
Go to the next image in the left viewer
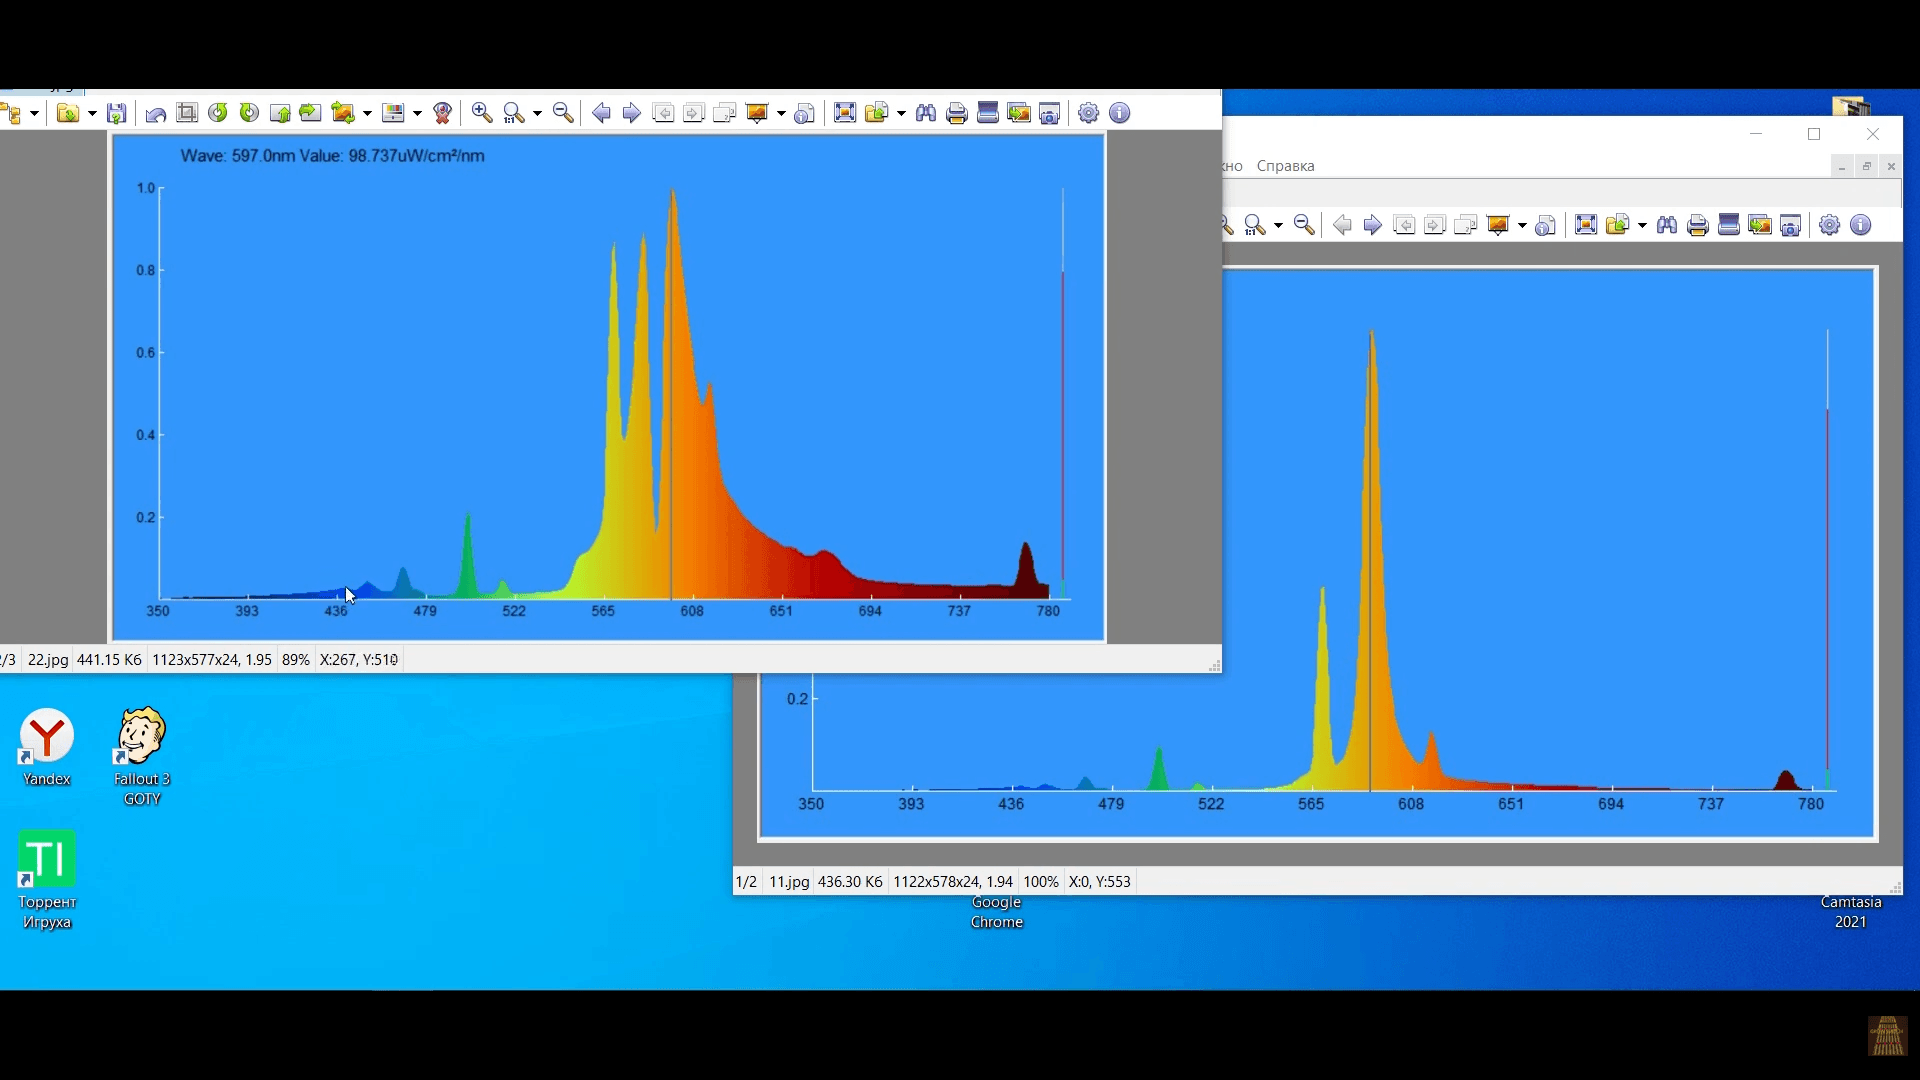click(x=631, y=113)
